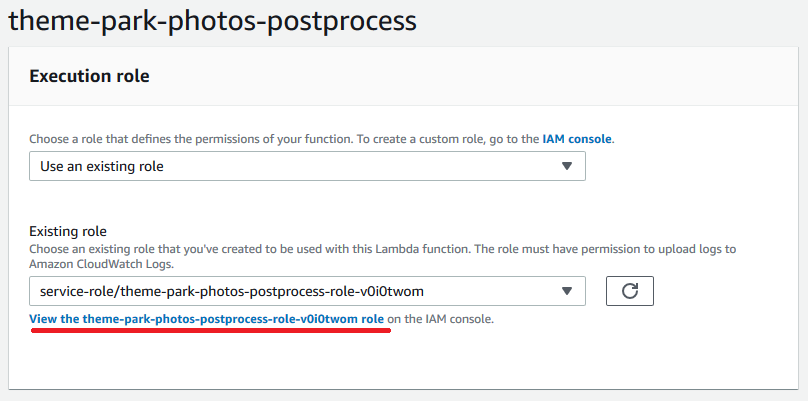
Task: Click the theme-park-photos-postprocess page title
Action: (x=212, y=21)
